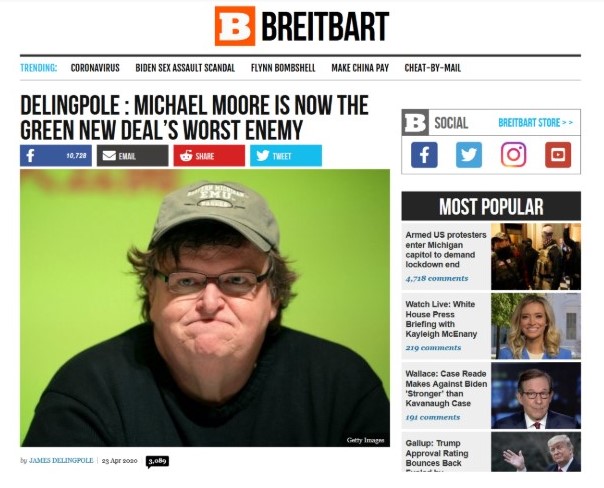Open the Biden Sex Assault Scandal trending topic
604x488 pixels.
185,68
